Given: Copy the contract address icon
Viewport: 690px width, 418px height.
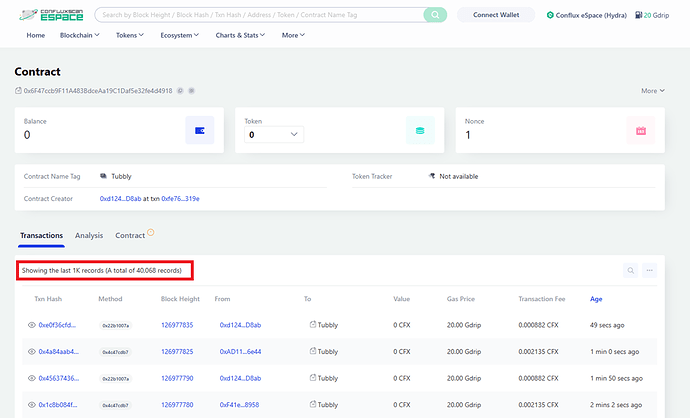Looking at the screenshot, I should click(x=180, y=91).
